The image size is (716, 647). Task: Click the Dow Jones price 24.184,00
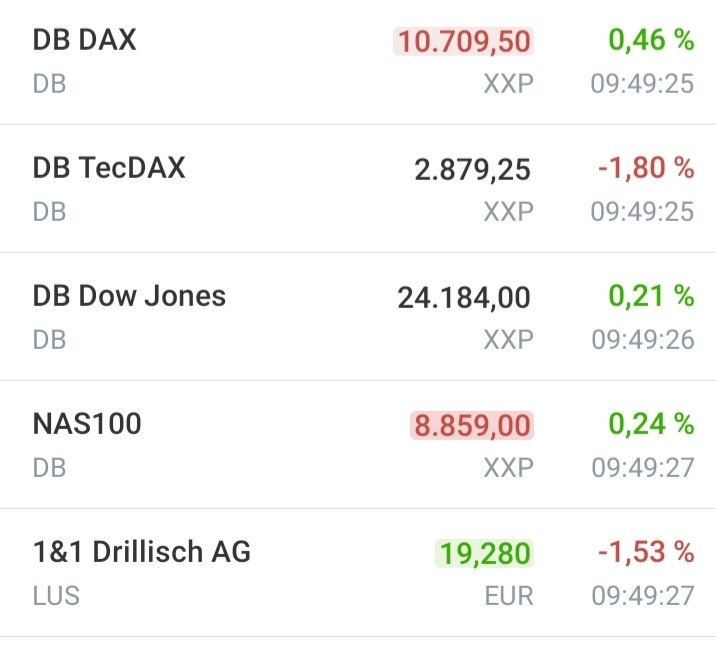(x=464, y=297)
